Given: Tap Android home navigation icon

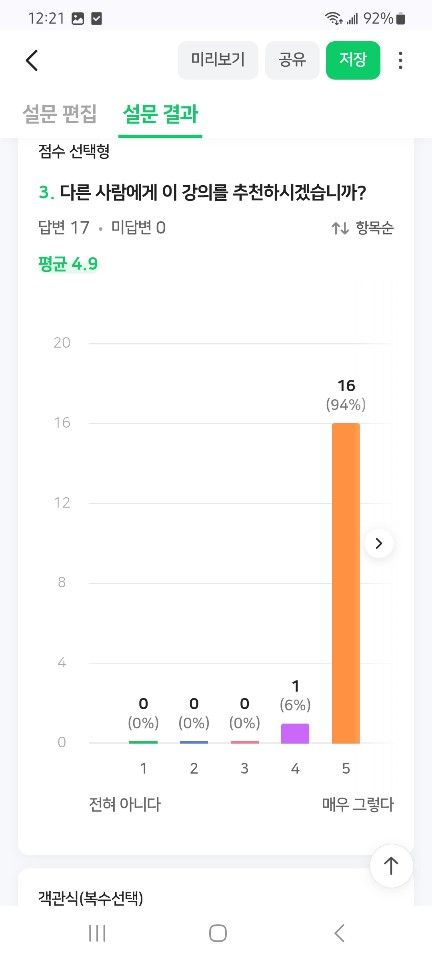Looking at the screenshot, I should 217,933.
